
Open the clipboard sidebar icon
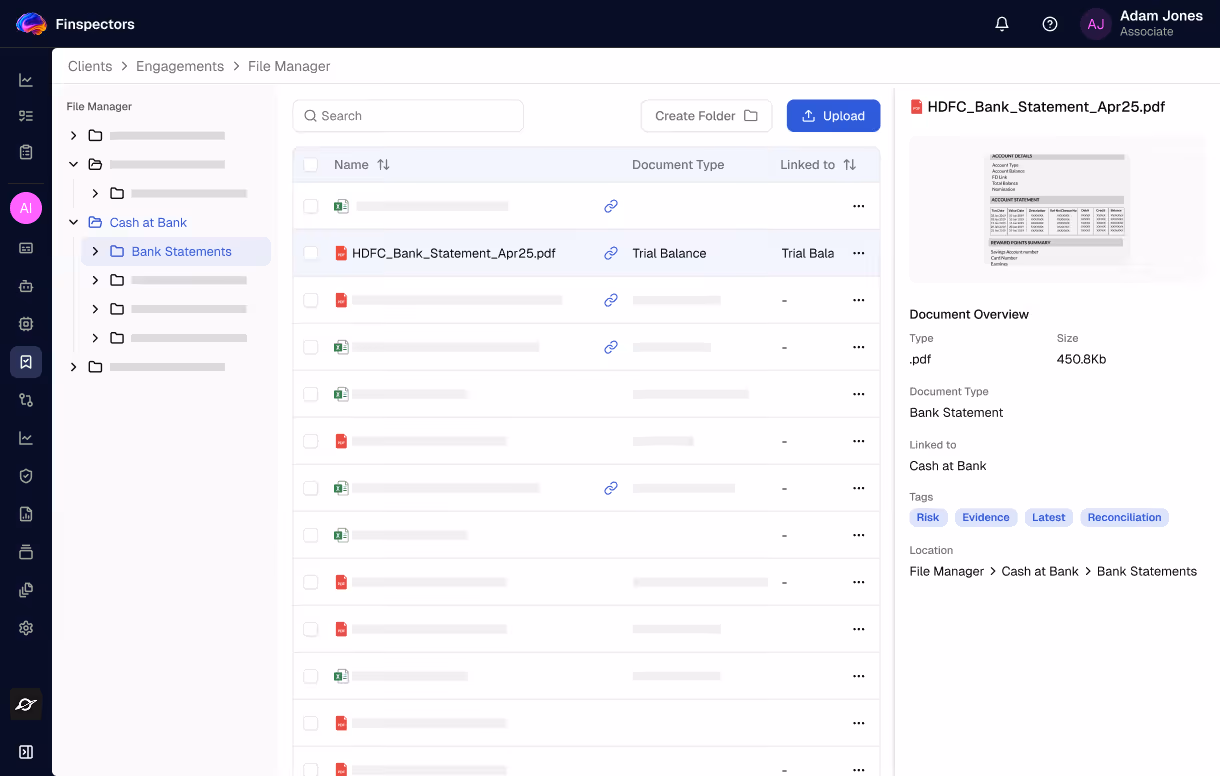tap(26, 152)
